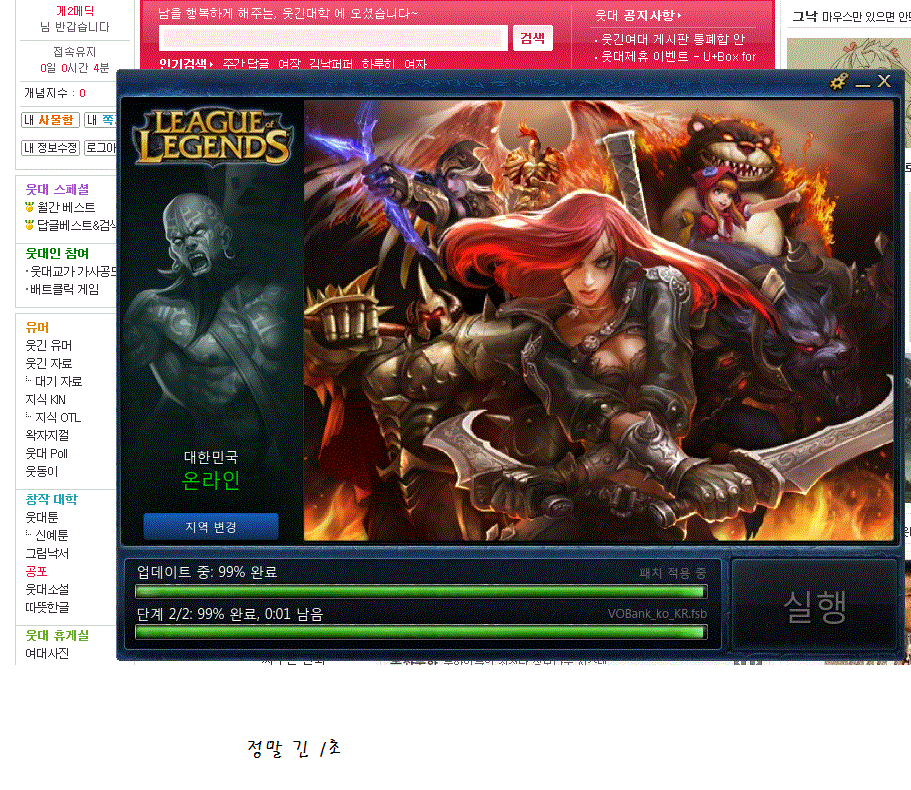Click the 검색 search button on the website

click(x=532, y=38)
